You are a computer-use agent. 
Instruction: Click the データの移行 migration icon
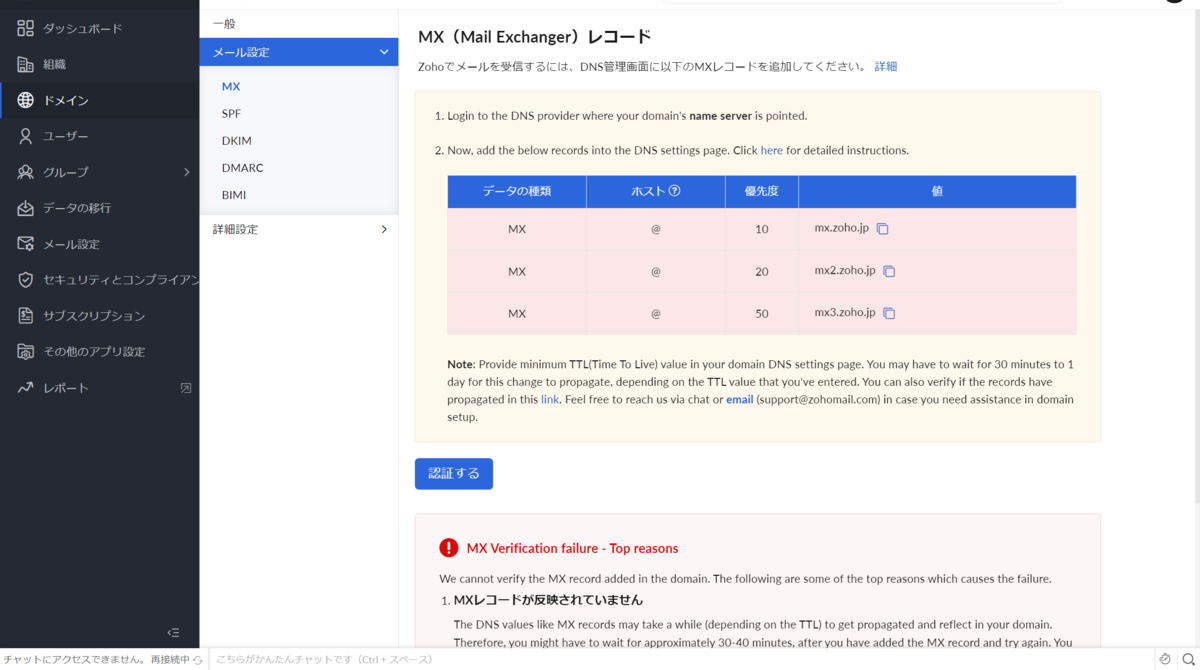(x=26, y=208)
